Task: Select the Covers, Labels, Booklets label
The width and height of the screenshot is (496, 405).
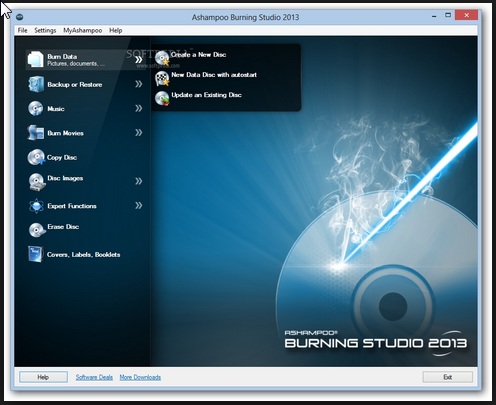Action: click(x=83, y=255)
